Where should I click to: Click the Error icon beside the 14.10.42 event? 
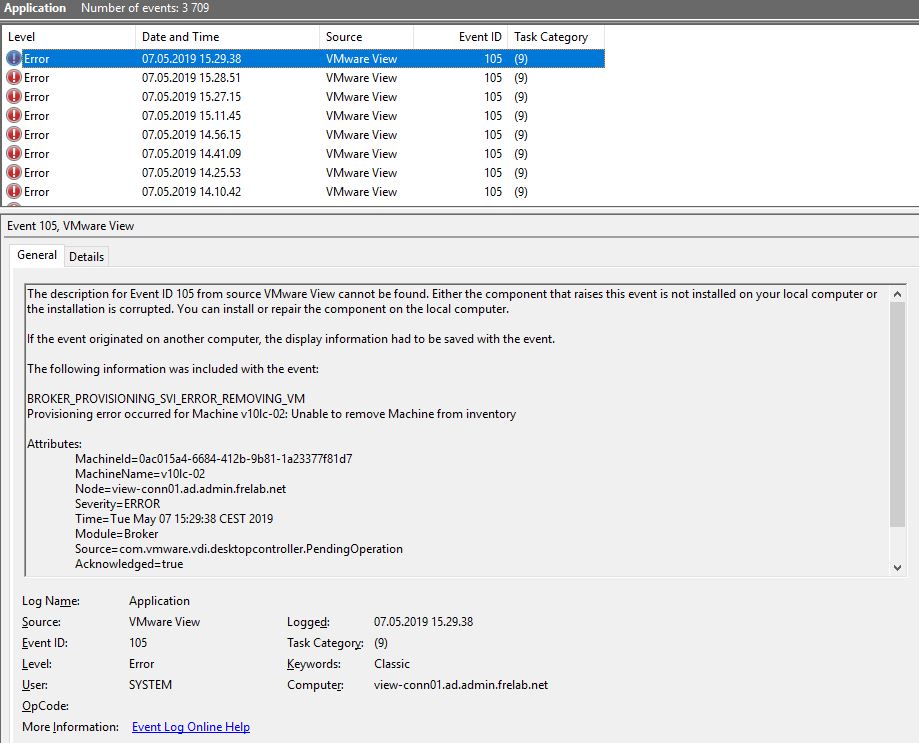[13, 191]
